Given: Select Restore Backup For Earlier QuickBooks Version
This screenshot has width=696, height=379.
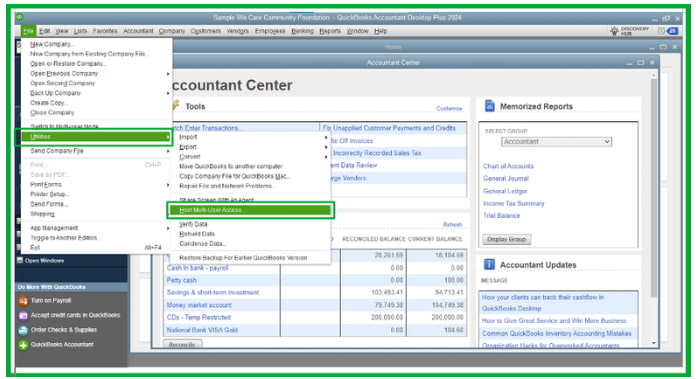Looking at the screenshot, I should pyautogui.click(x=243, y=258).
